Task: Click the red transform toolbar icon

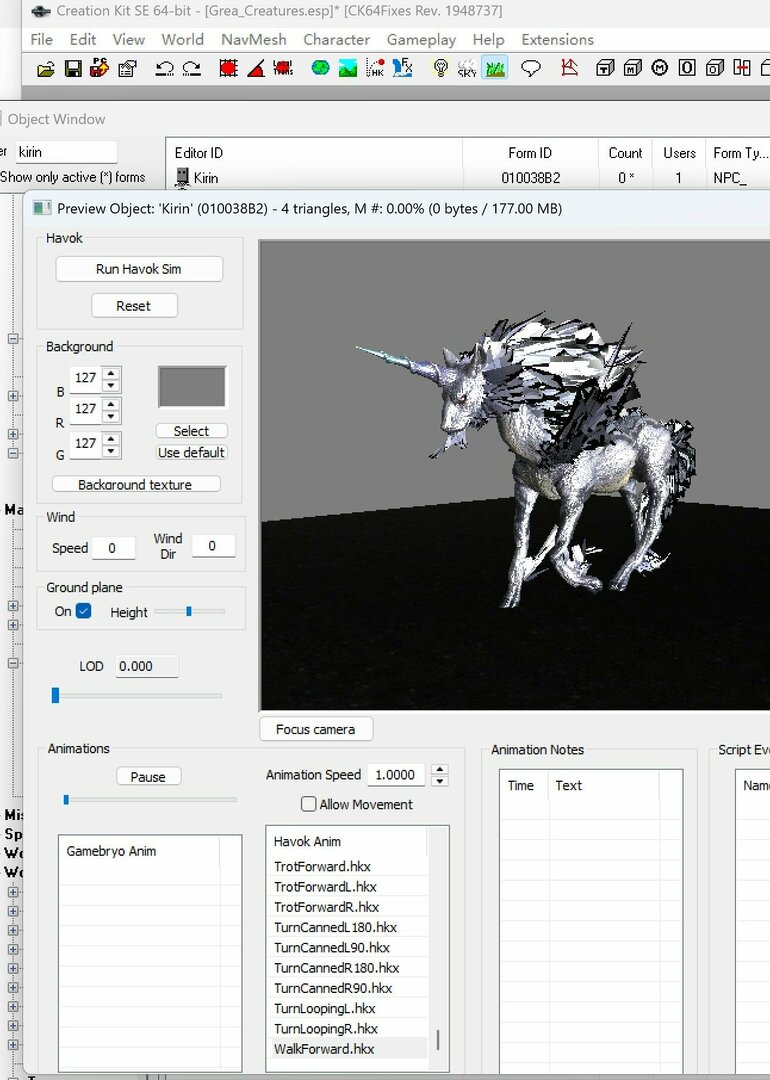Action: [282, 68]
